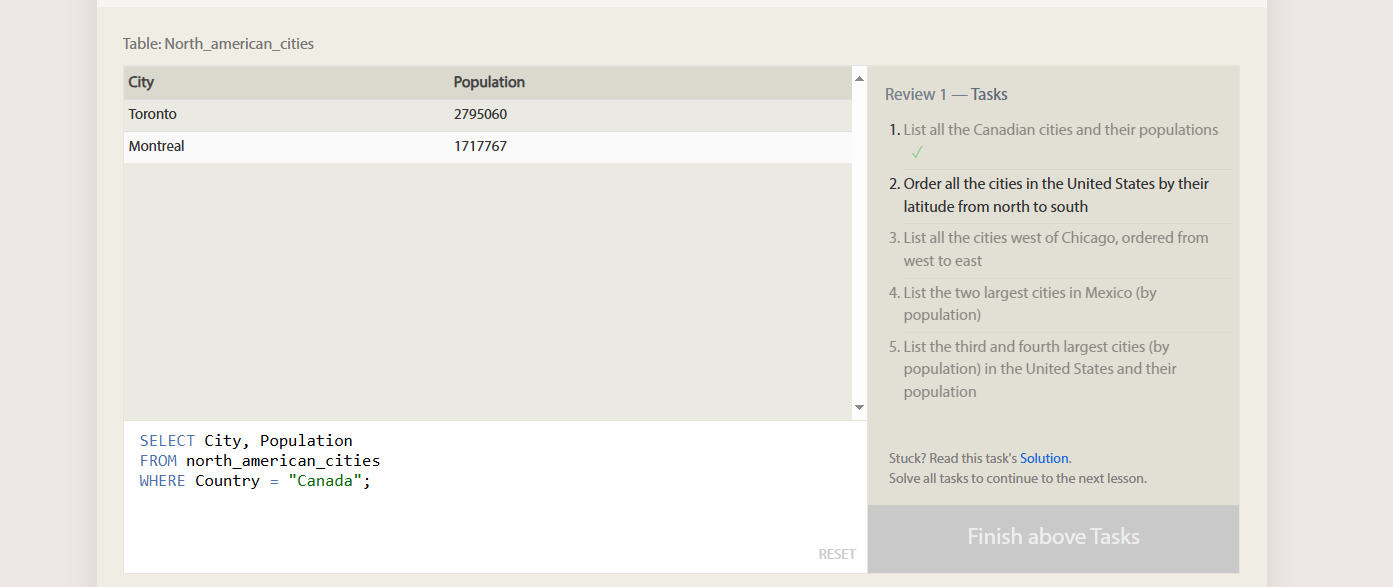
Task: Click the Finish above Tasks button
Action: click(1053, 538)
